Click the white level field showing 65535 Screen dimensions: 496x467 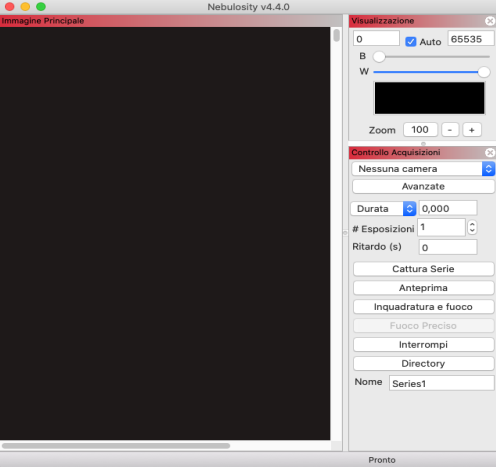click(x=471, y=39)
